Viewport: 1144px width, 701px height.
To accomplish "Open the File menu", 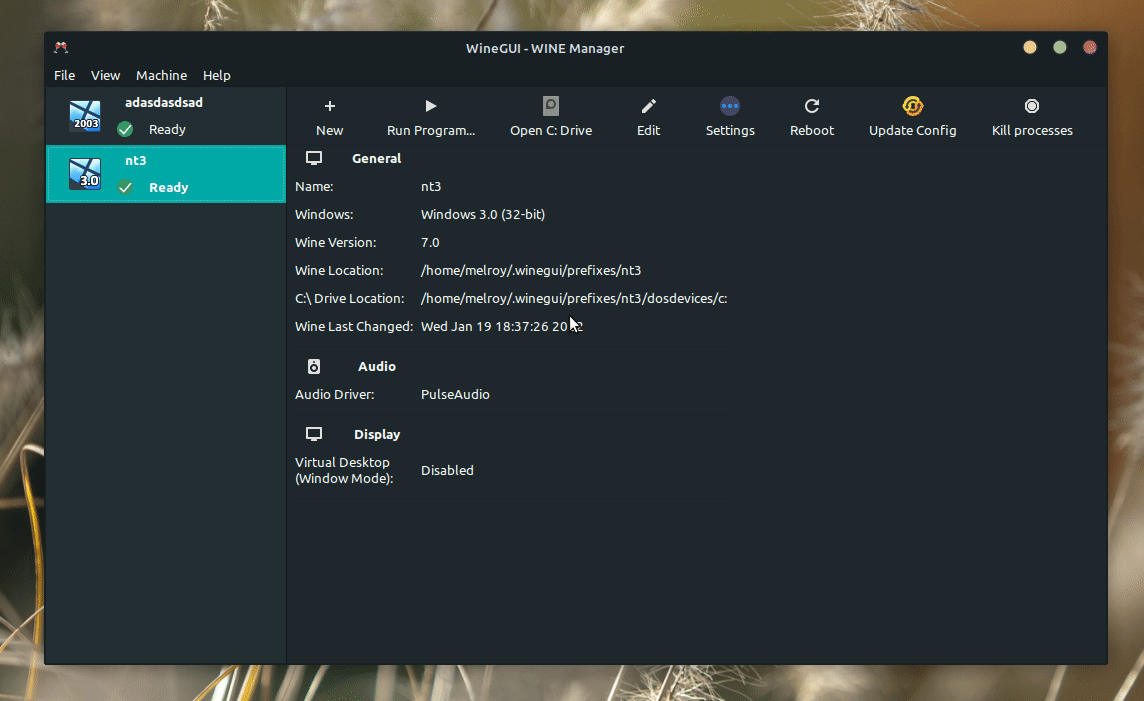I will pyautogui.click(x=64, y=75).
